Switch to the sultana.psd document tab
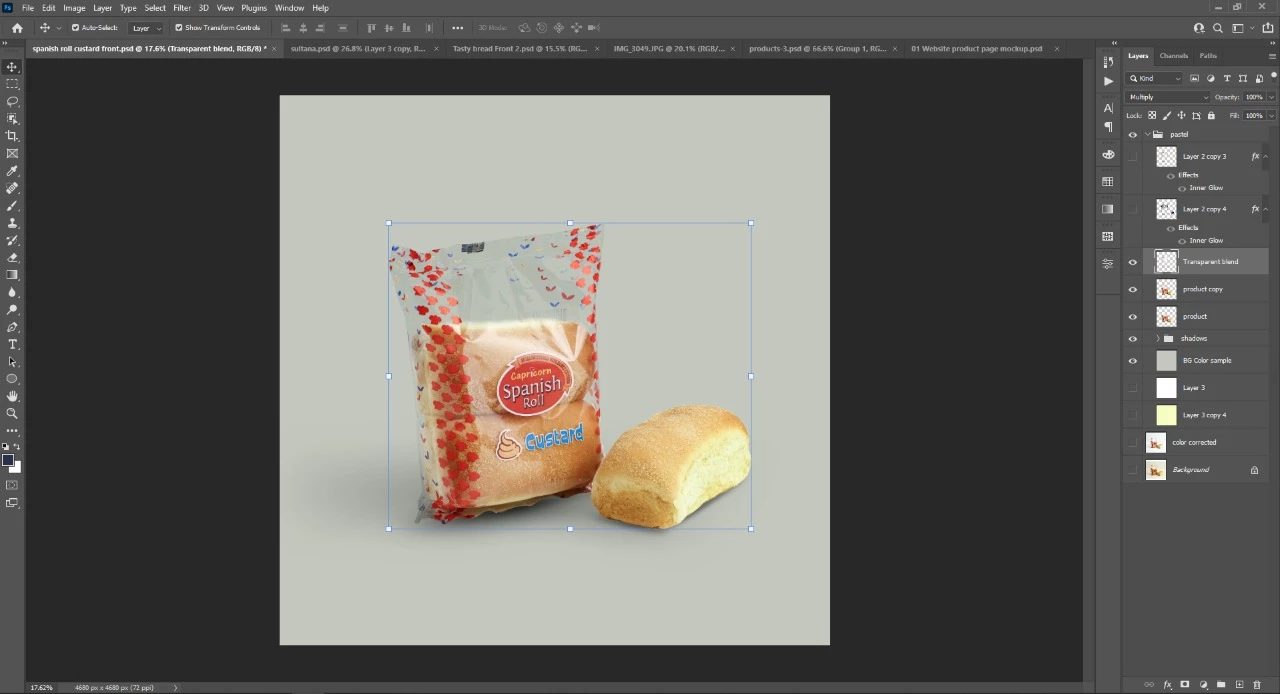The height and width of the screenshot is (694, 1280). point(358,48)
